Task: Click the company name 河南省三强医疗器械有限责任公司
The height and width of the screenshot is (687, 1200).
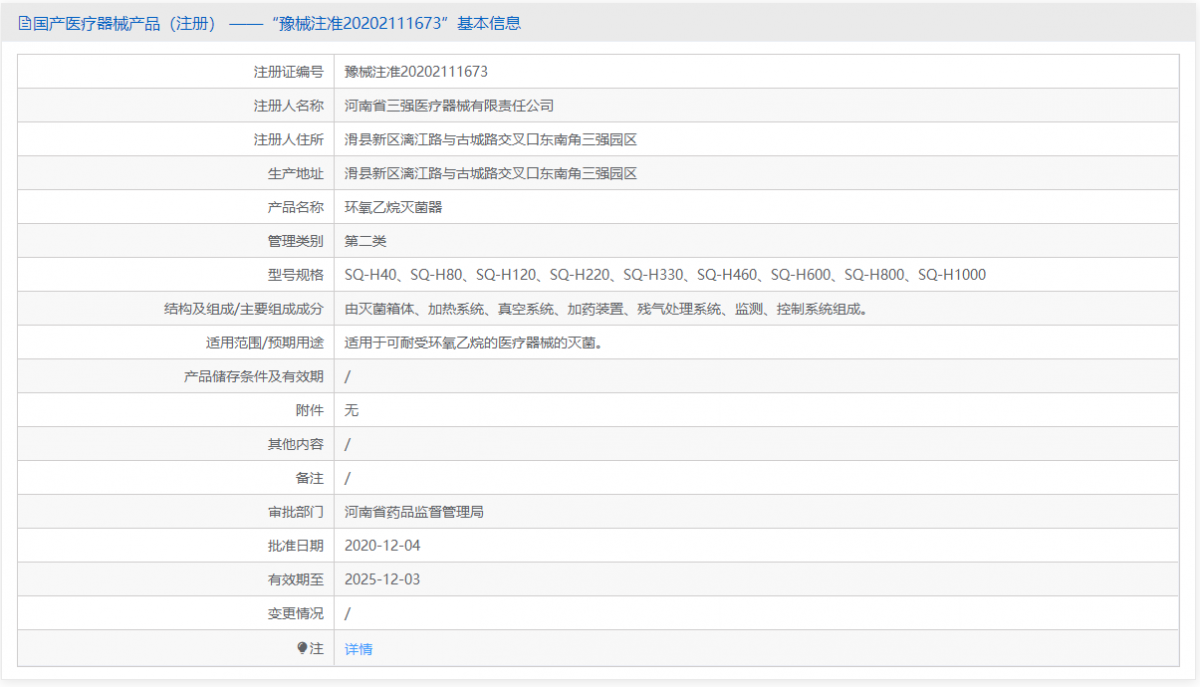Action: point(448,105)
